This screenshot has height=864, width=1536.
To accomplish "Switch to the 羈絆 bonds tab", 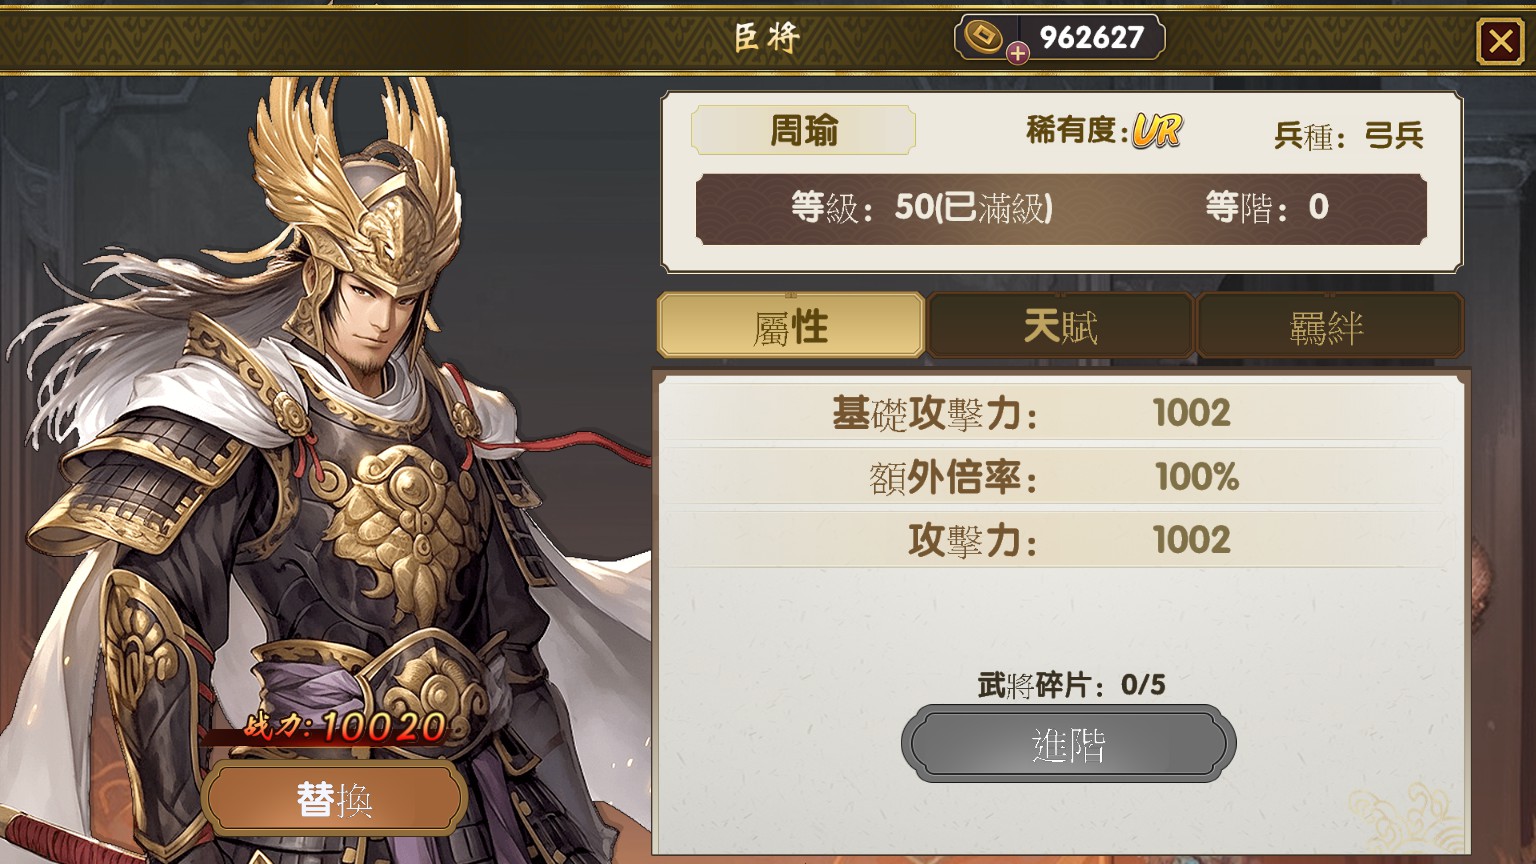I will click(x=1328, y=326).
